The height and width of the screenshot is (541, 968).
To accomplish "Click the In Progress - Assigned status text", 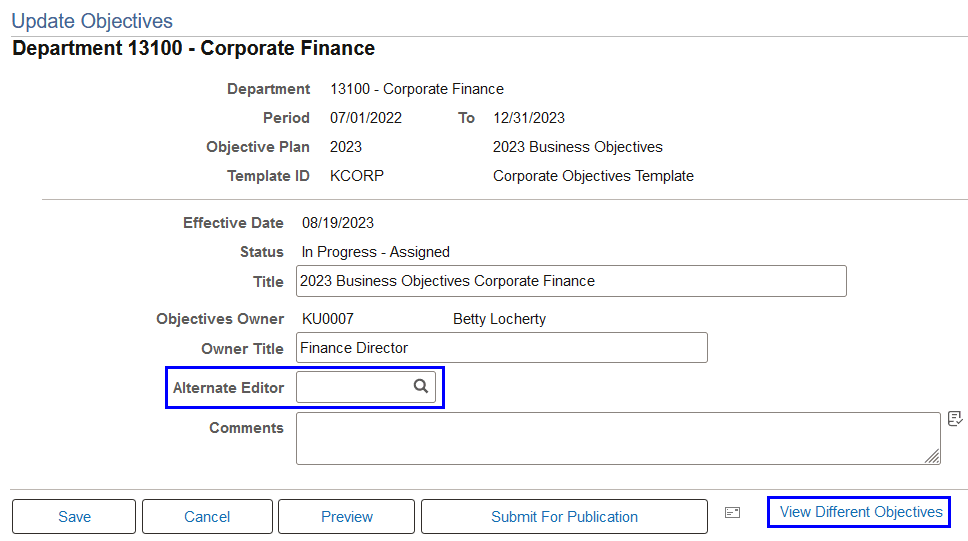I will pos(375,252).
